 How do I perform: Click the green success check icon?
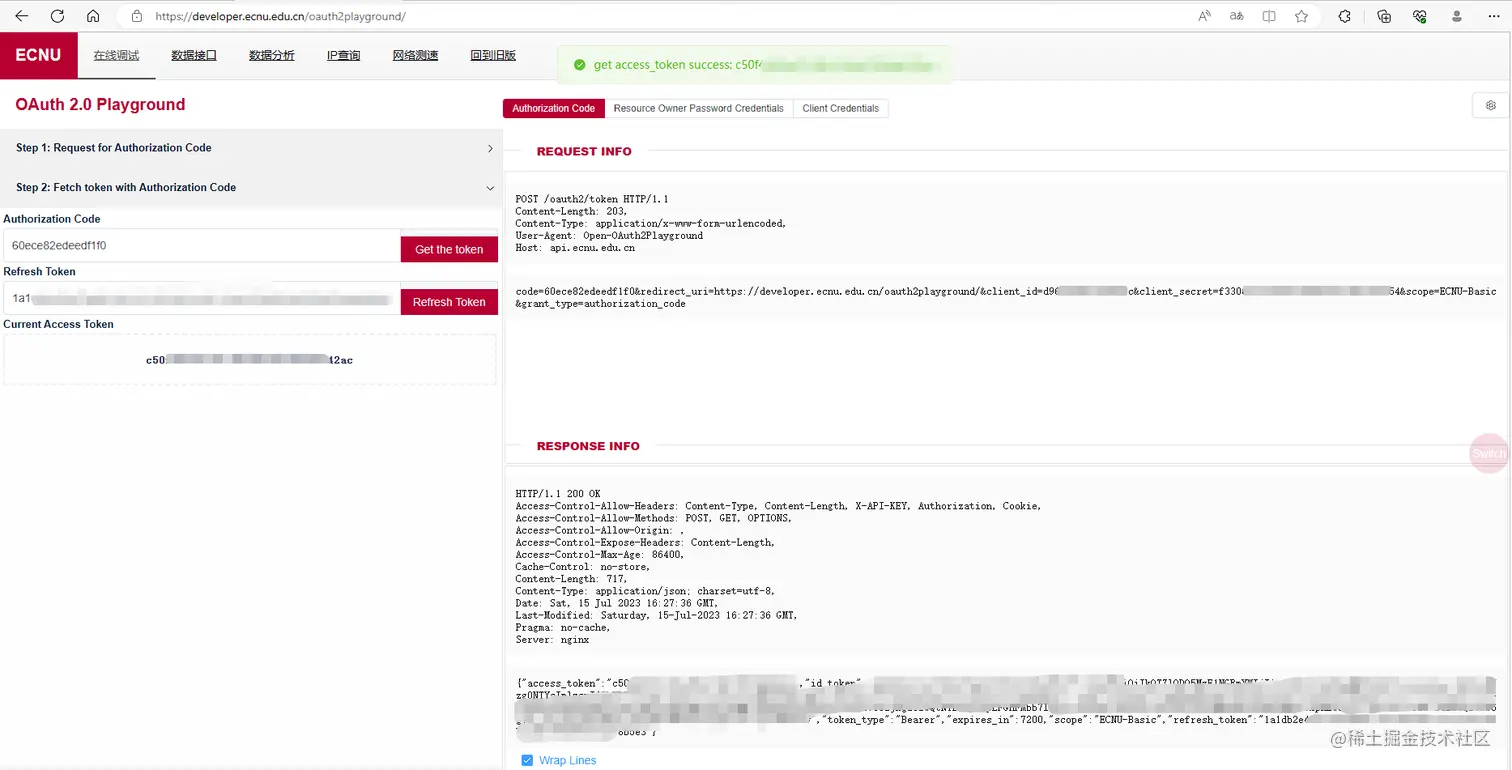579,65
